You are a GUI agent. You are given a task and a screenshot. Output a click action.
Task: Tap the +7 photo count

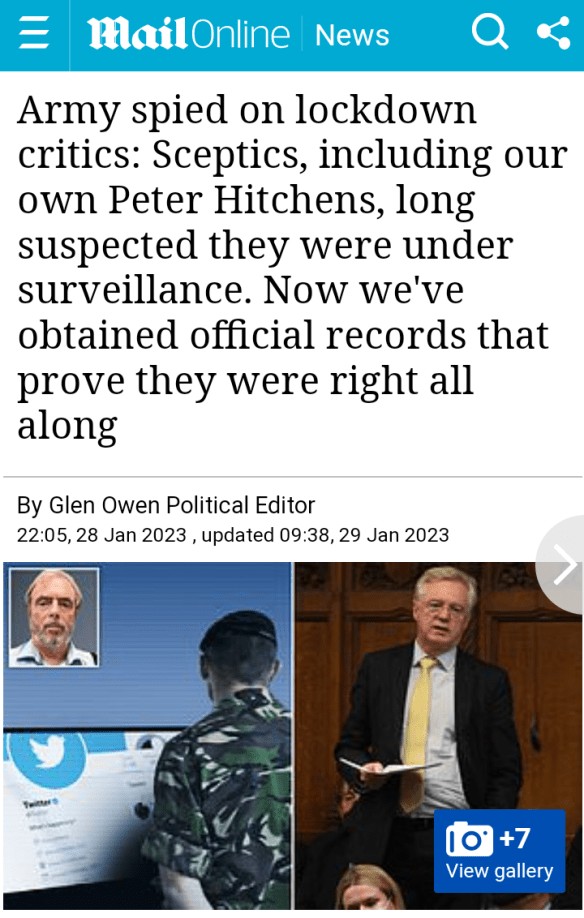(x=515, y=838)
